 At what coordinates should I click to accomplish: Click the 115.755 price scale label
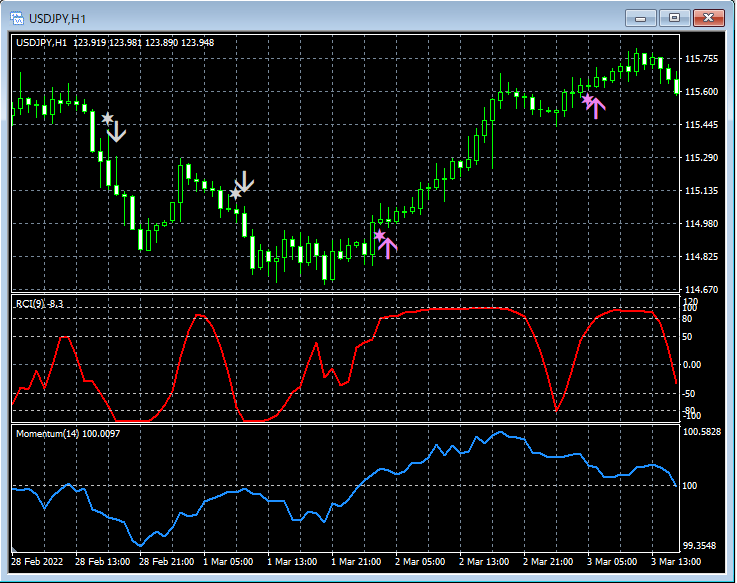pyautogui.click(x=702, y=59)
